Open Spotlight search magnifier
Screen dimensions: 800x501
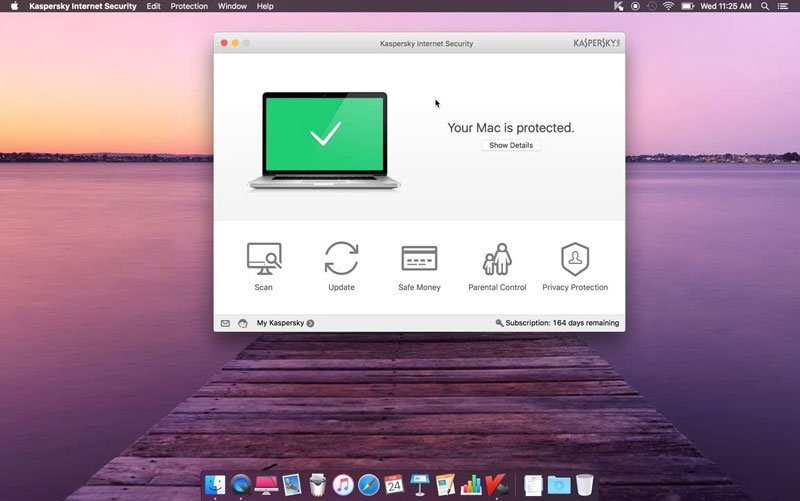pyautogui.click(x=765, y=6)
